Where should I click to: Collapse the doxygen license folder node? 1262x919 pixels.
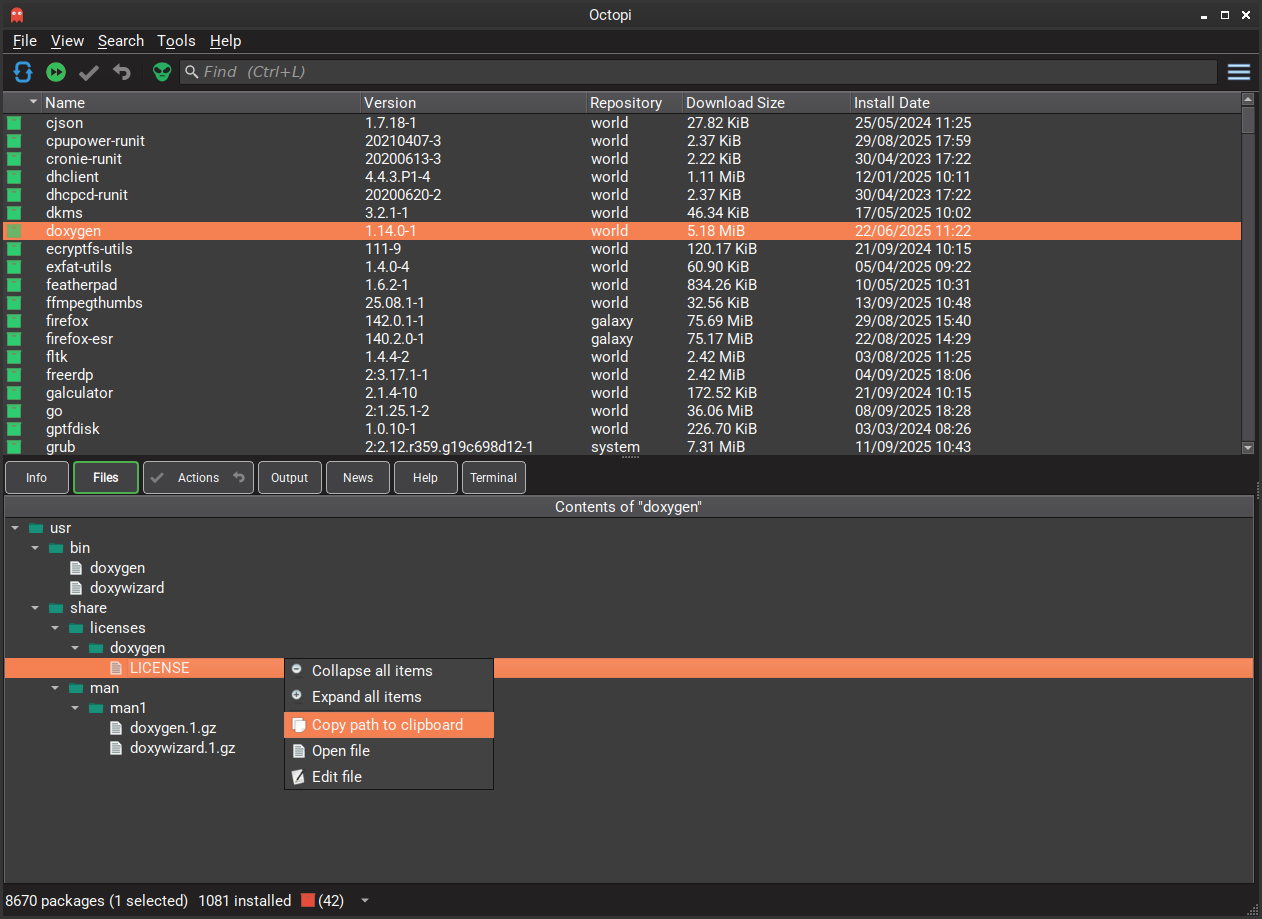[75, 648]
